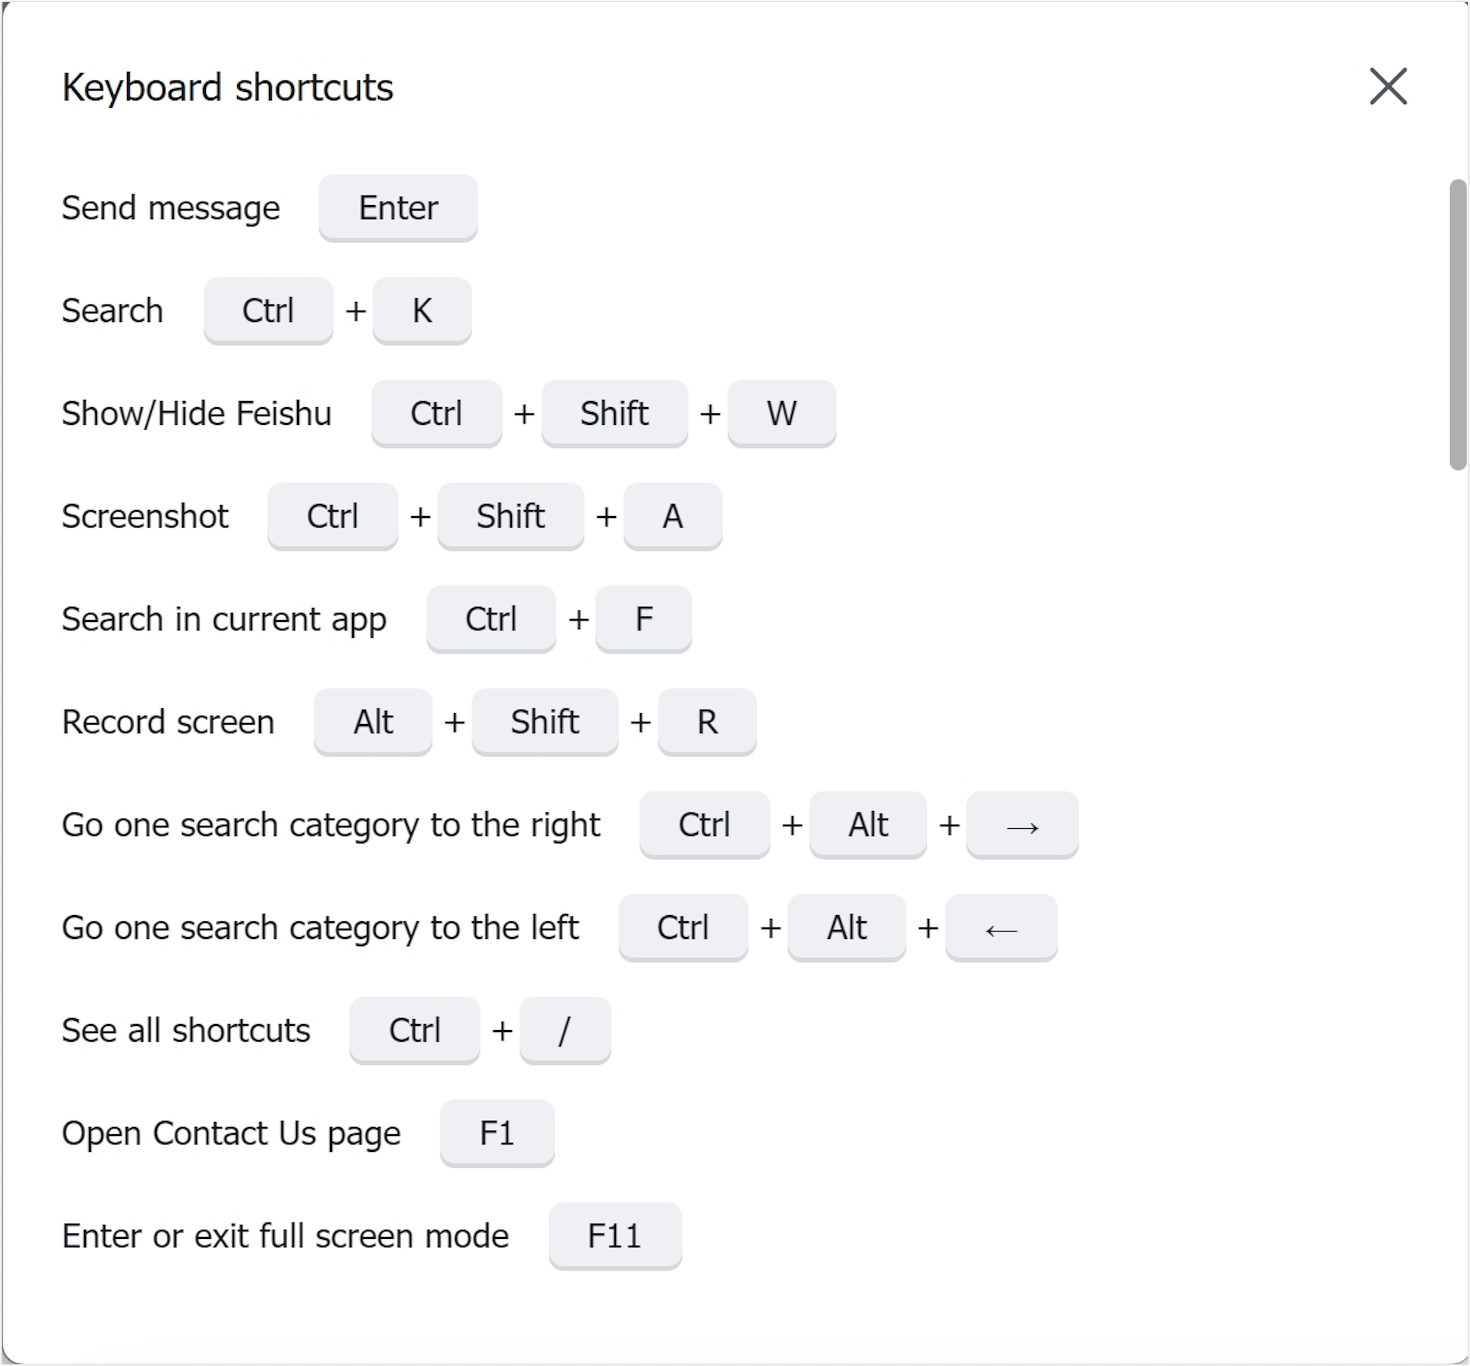Click the See all shortcuts label

pyautogui.click(x=186, y=1030)
